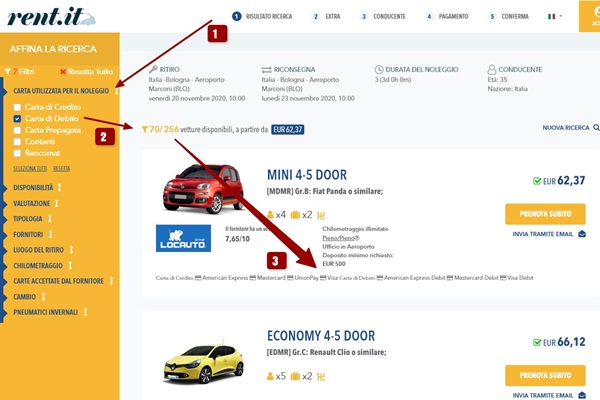The width and height of the screenshot is (600, 400).
Task: Go to step 3 Conducente
Action: (382, 16)
